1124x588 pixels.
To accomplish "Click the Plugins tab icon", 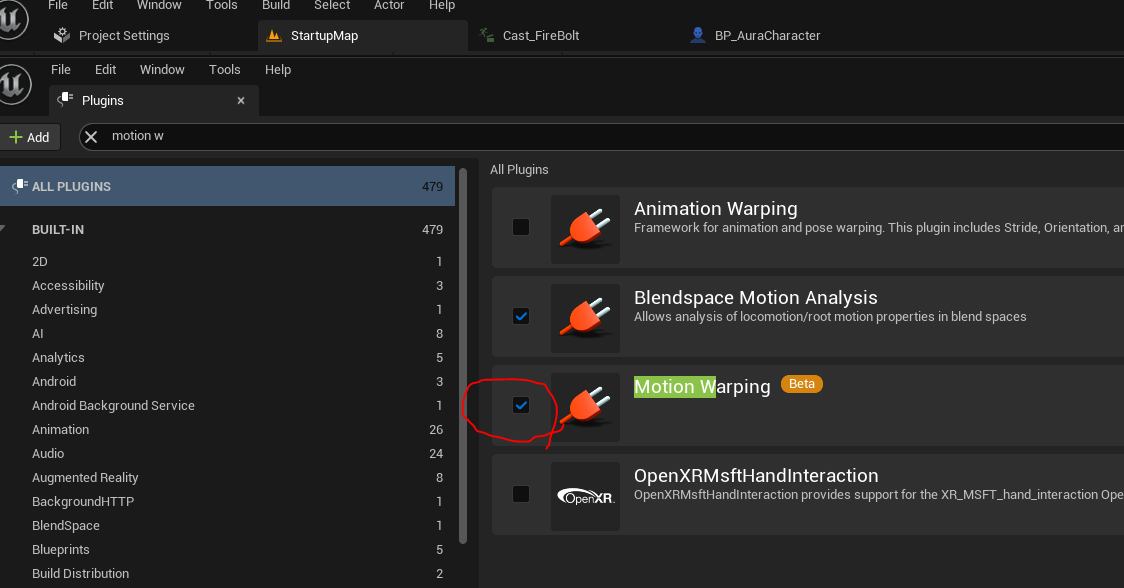I will coord(65,100).
